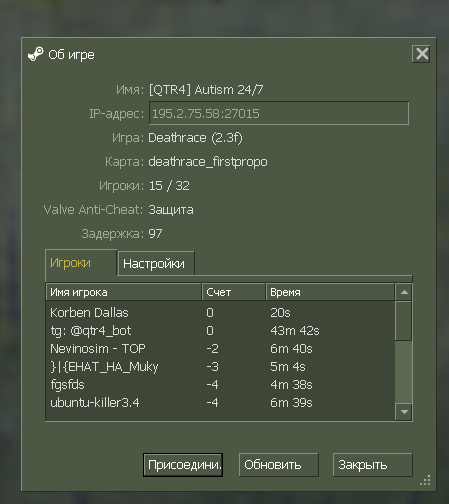Select the fgsfds player row

click(220, 385)
